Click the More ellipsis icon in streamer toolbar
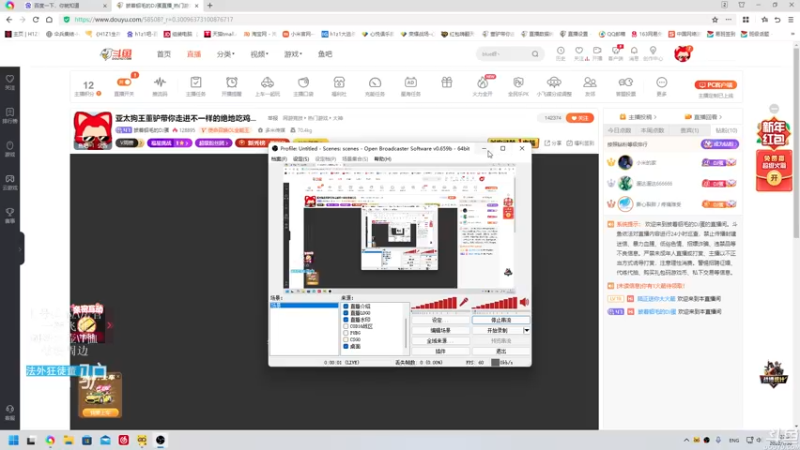The image size is (800, 450). click(x=661, y=82)
